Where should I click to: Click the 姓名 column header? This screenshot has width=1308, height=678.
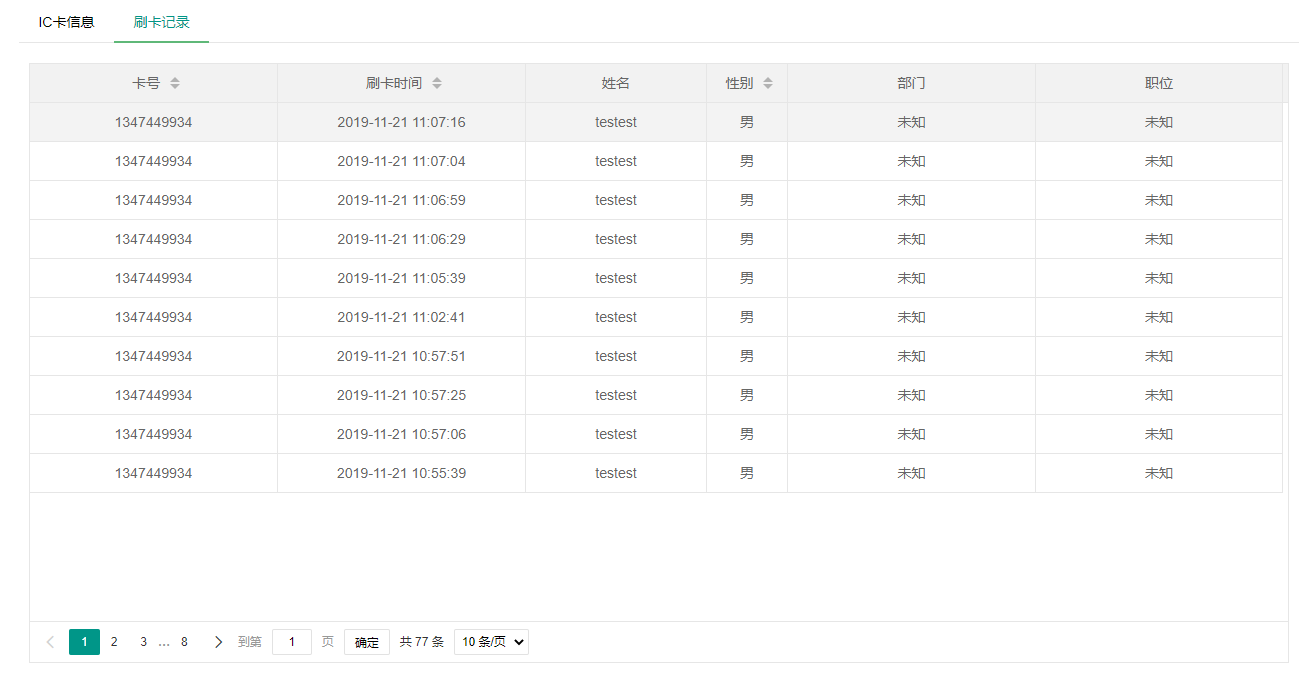point(616,83)
